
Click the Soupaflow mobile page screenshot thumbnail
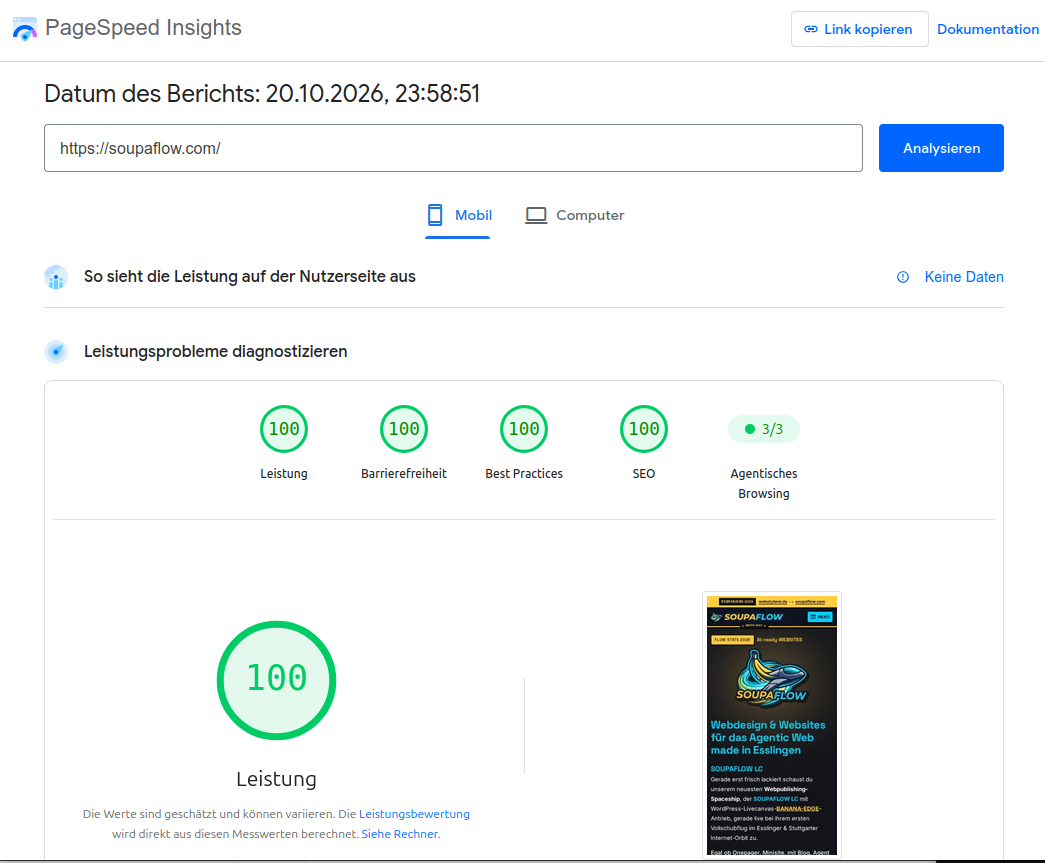pos(772,724)
